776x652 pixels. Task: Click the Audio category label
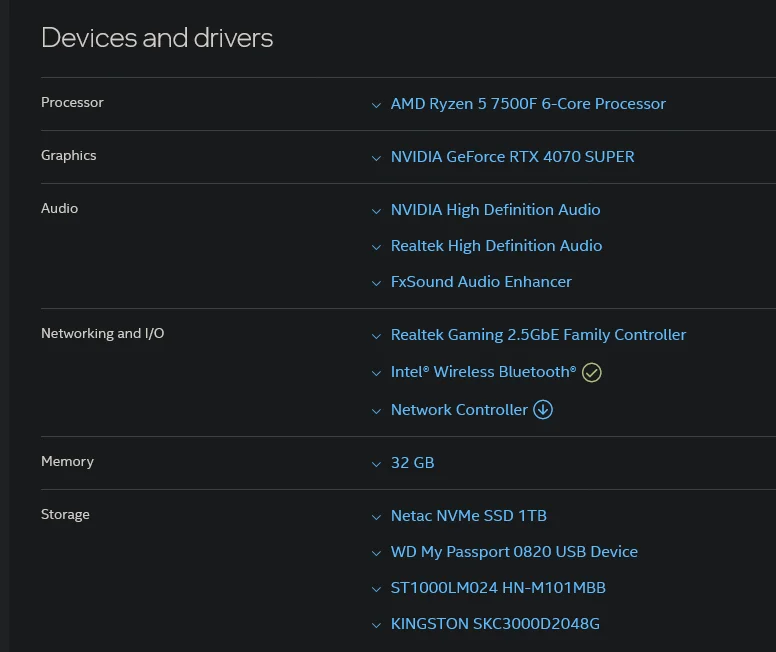pos(59,208)
